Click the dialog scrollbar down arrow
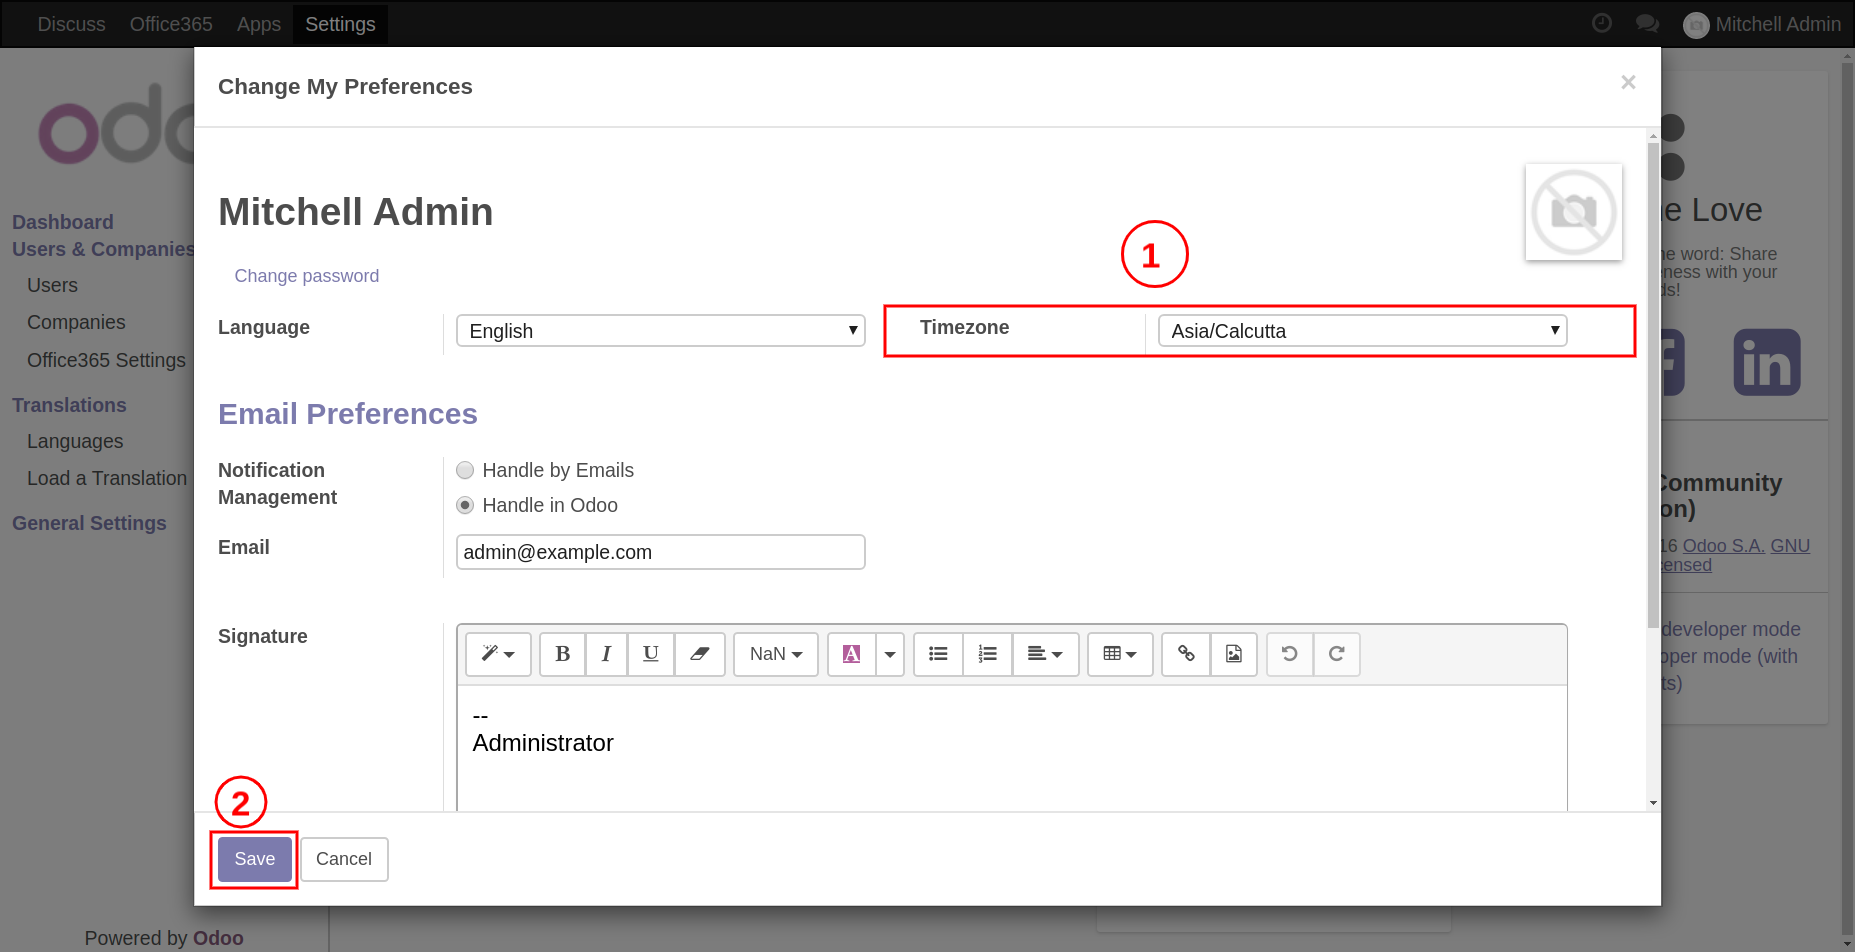This screenshot has width=1855, height=952. pyautogui.click(x=1653, y=803)
